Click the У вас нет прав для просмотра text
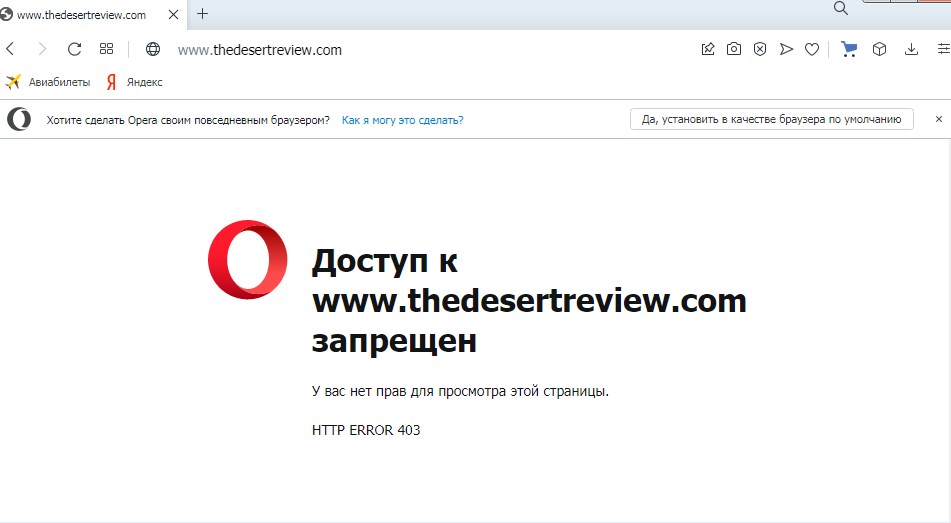 460,391
